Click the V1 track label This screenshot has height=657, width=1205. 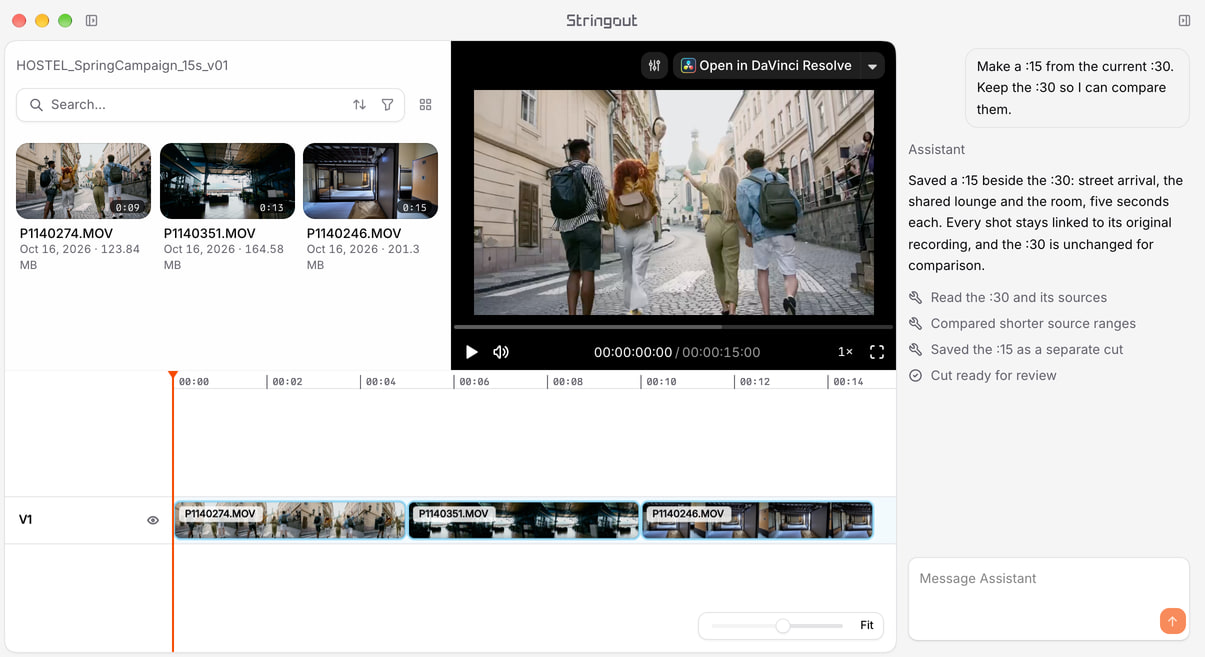[26, 520]
